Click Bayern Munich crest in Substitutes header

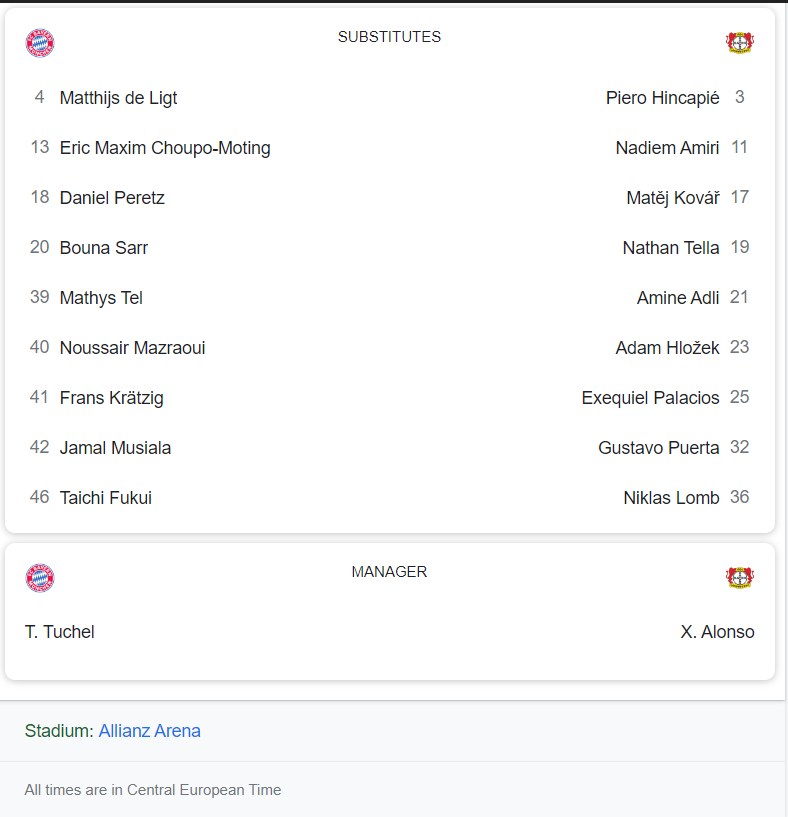click(40, 43)
